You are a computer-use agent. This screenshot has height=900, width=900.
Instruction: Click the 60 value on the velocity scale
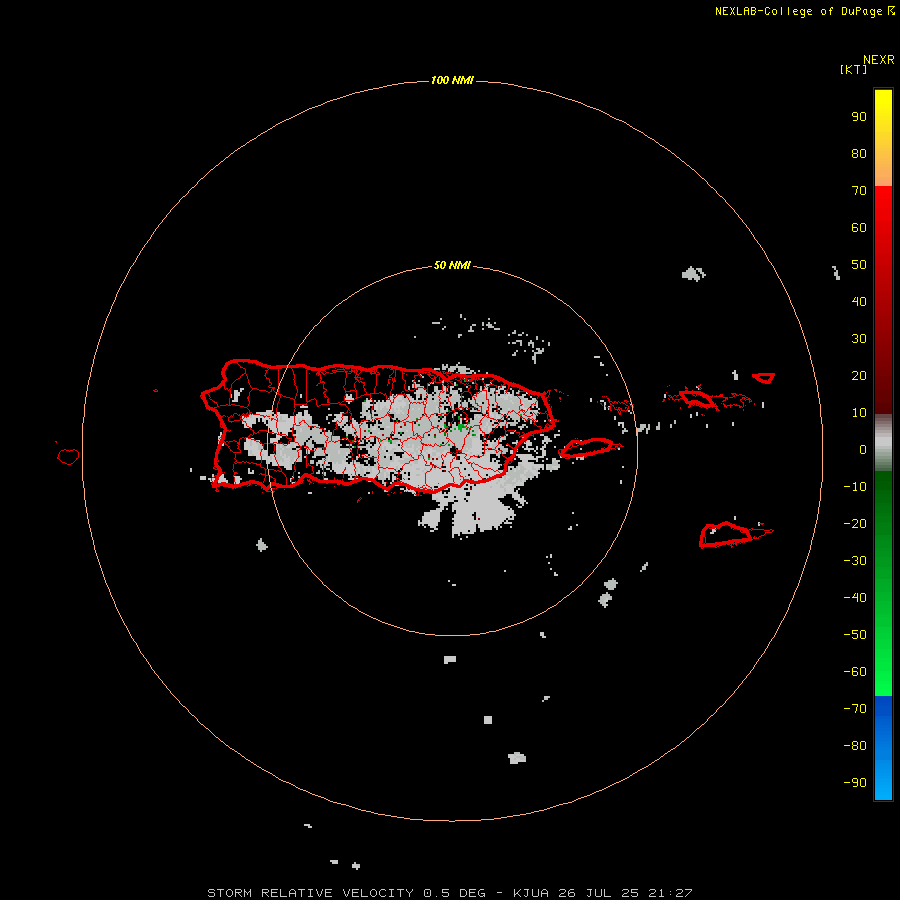[859, 228]
